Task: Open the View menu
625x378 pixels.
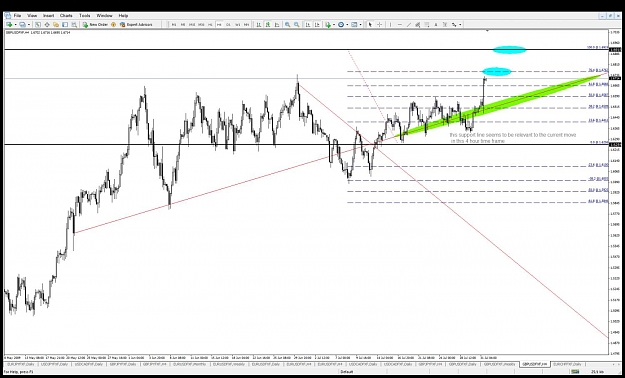Action: click(32, 16)
